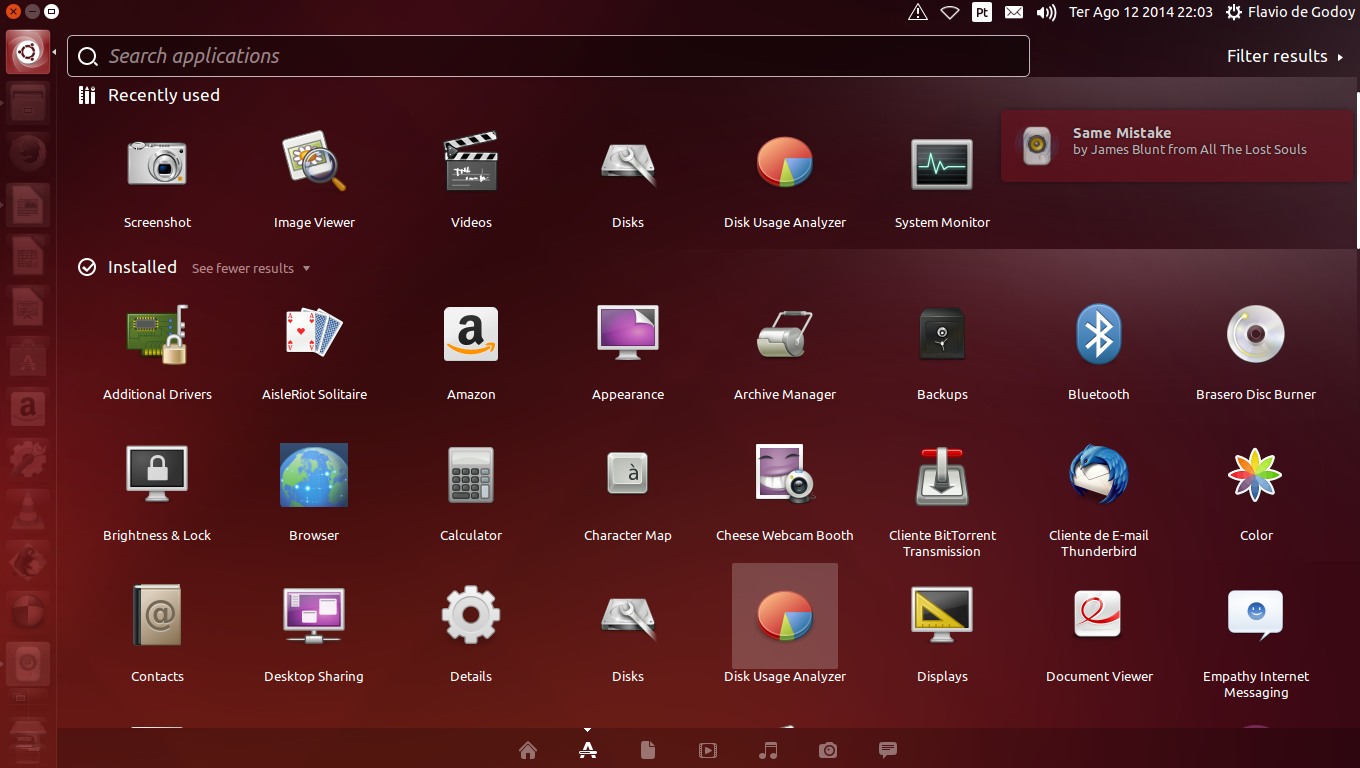Open the See fewer results dropdown arrow

click(308, 268)
